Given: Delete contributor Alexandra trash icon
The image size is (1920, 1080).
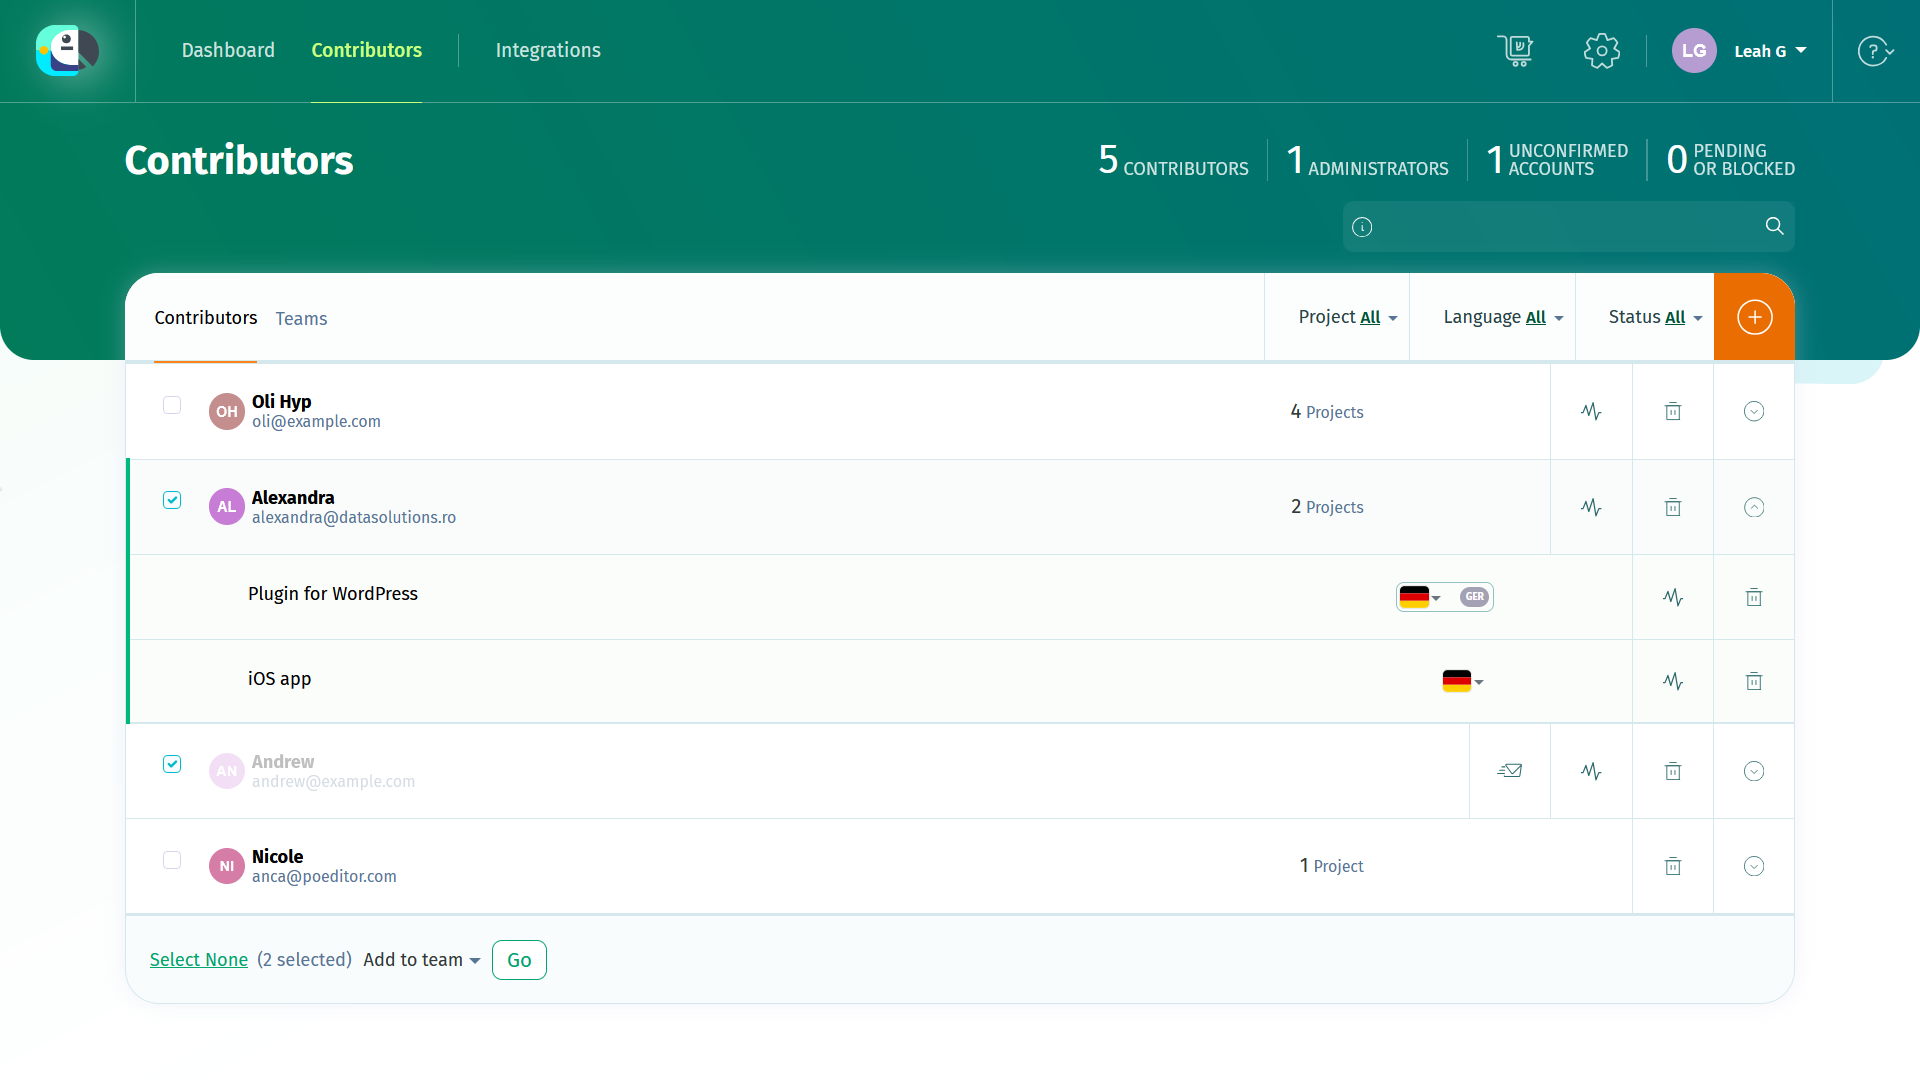Looking at the screenshot, I should click(1673, 507).
